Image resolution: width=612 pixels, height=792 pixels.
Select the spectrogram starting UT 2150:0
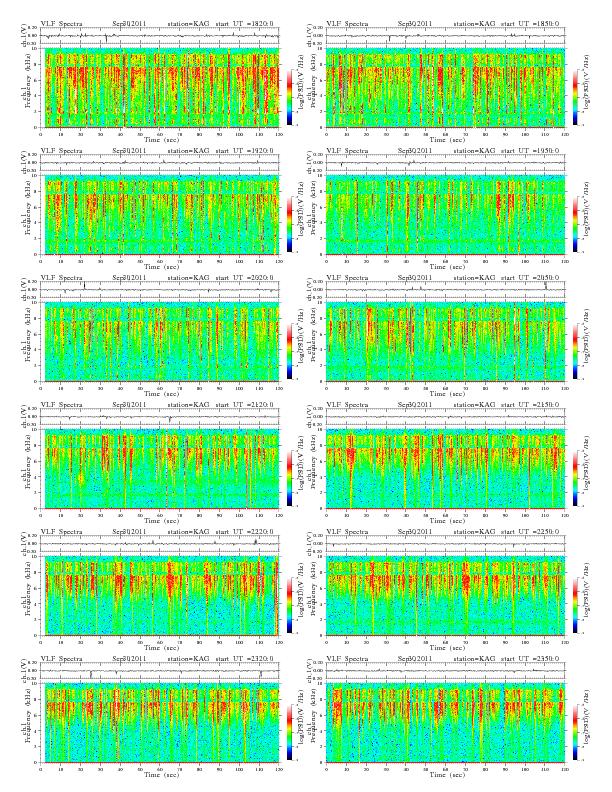click(446, 469)
